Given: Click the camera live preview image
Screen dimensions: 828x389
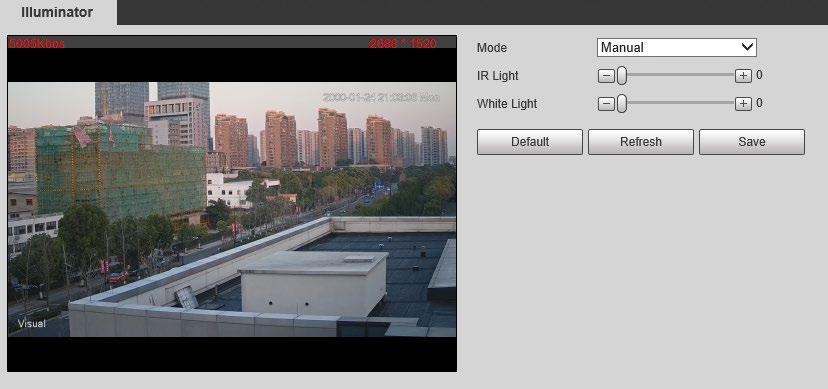Looking at the screenshot, I should [x=232, y=209].
